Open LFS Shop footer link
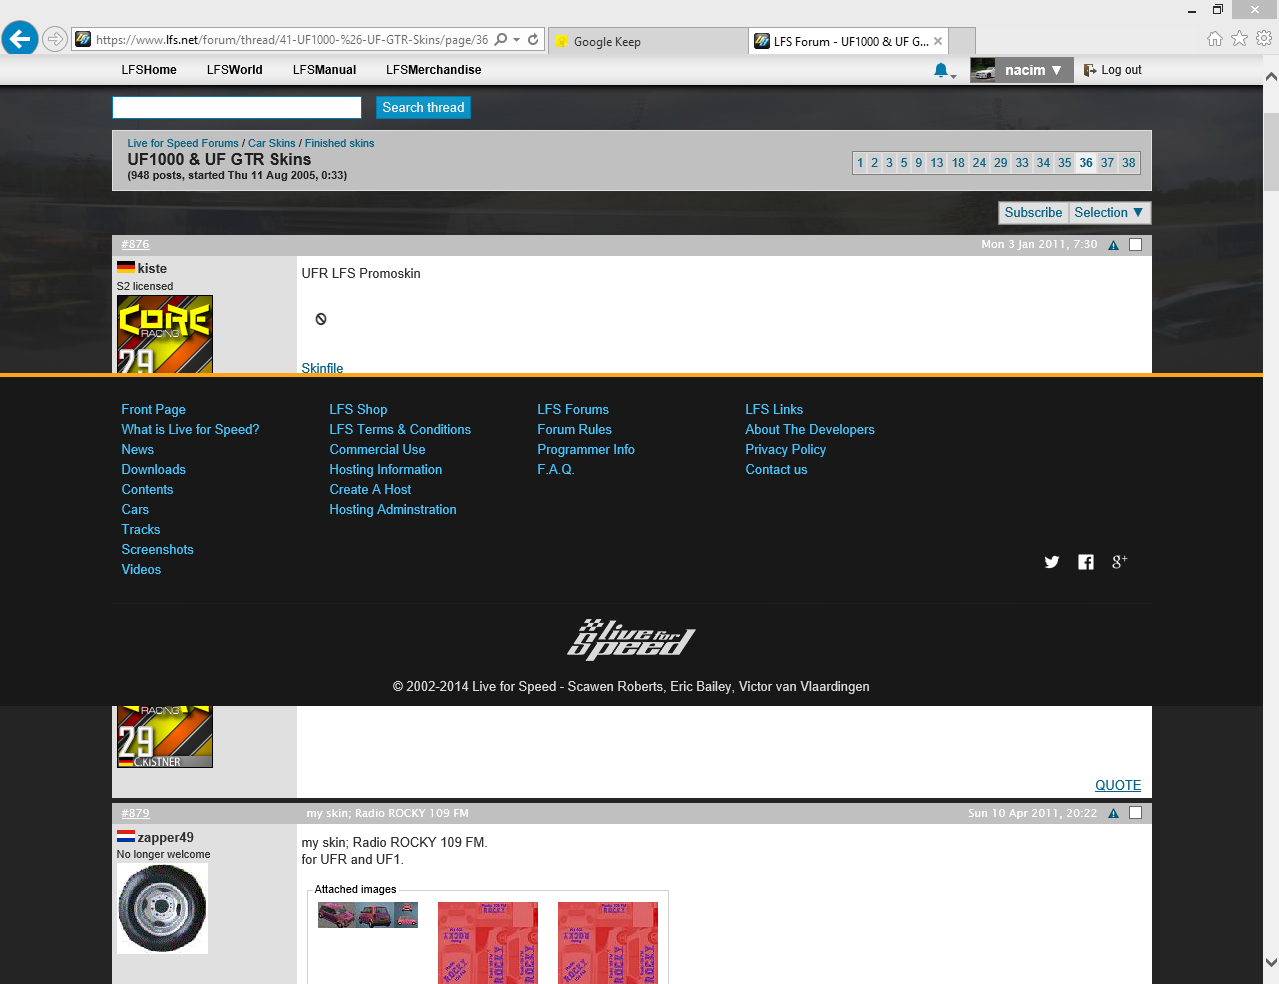 (358, 409)
